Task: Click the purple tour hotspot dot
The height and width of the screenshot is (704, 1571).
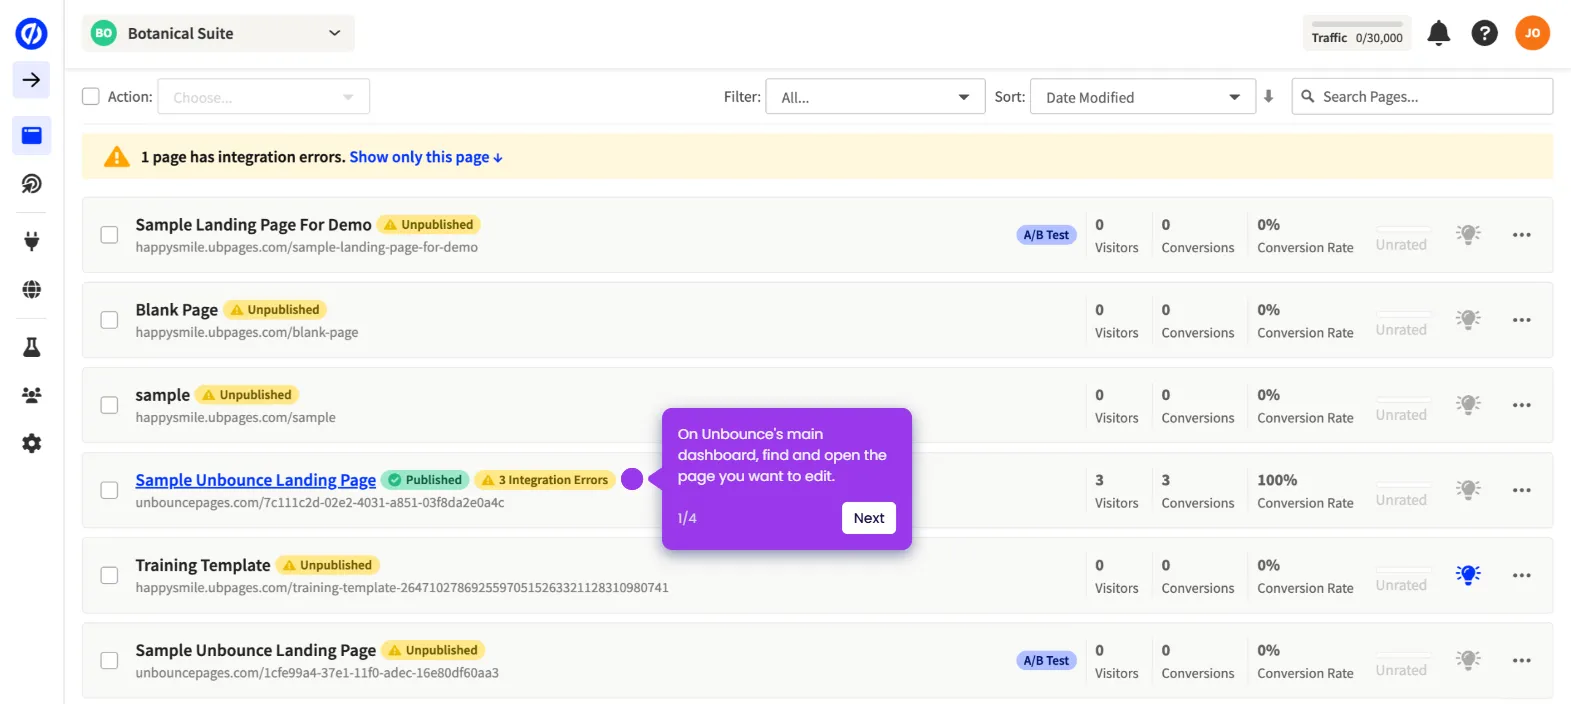Action: [x=632, y=479]
